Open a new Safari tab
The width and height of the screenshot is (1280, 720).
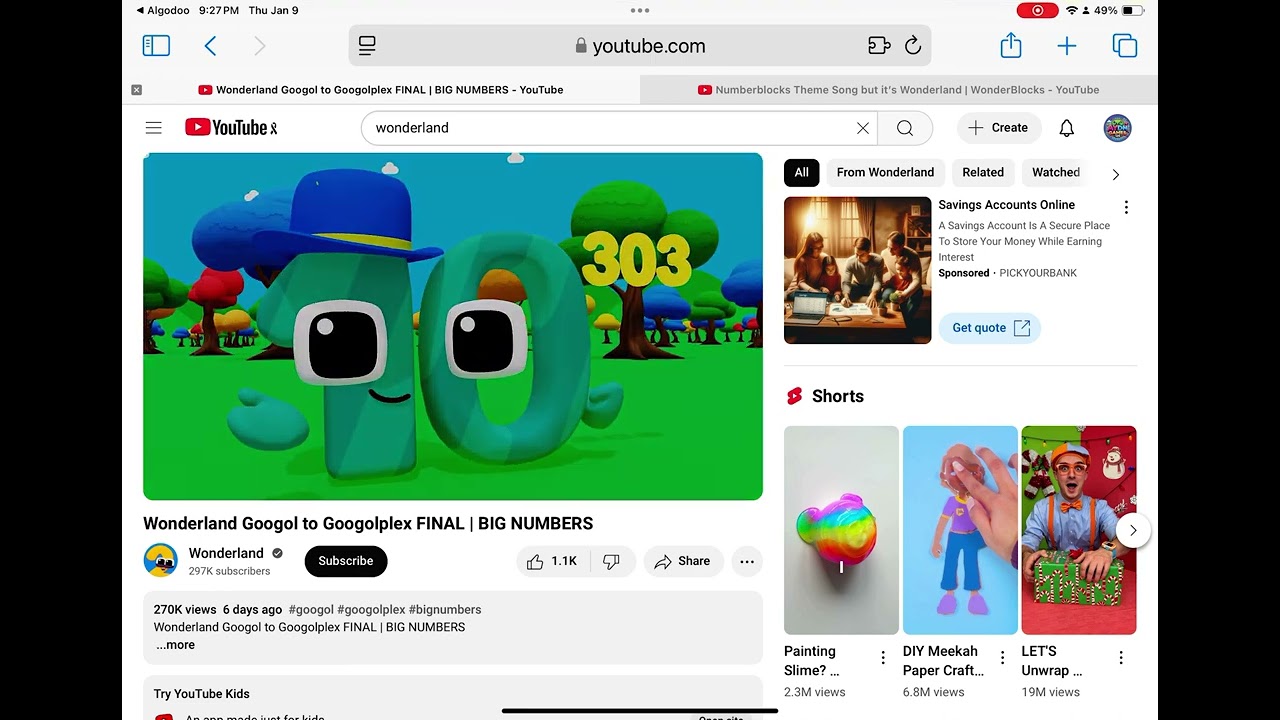point(1067,46)
